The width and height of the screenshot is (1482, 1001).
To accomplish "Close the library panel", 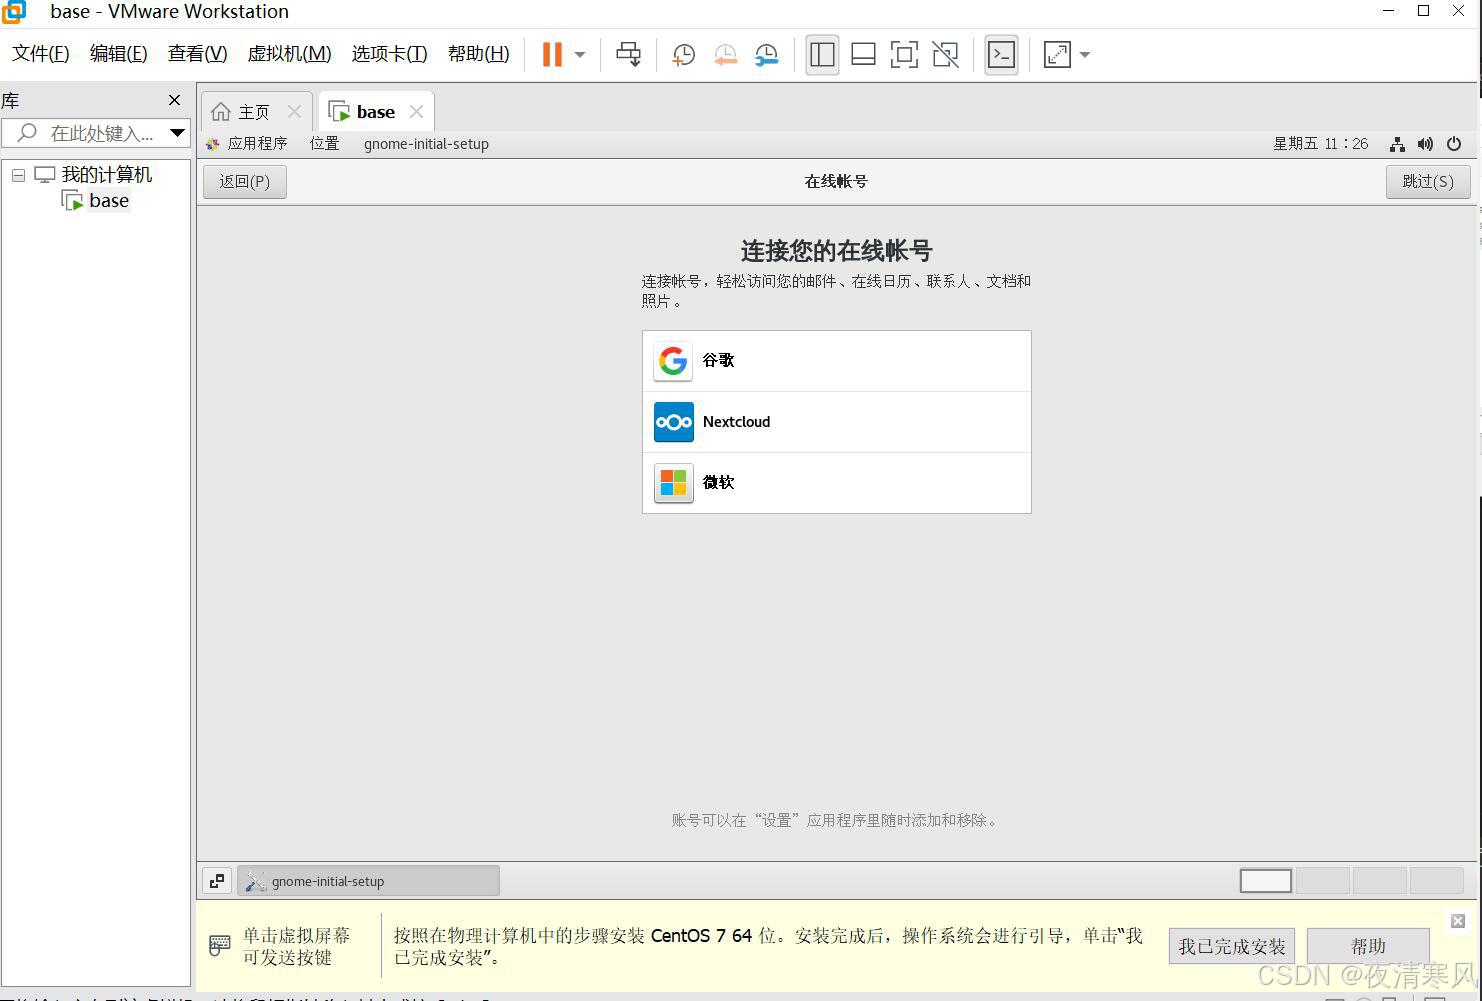I will point(175,100).
